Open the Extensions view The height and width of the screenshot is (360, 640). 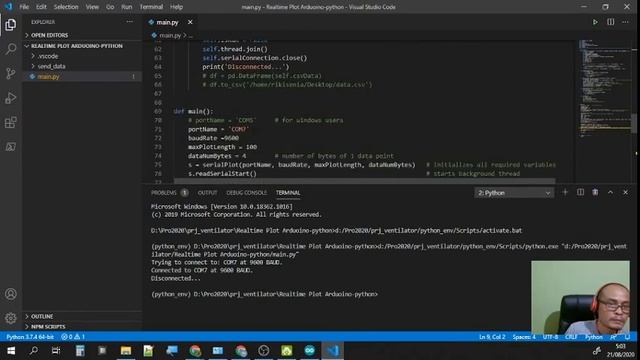coord(11,122)
